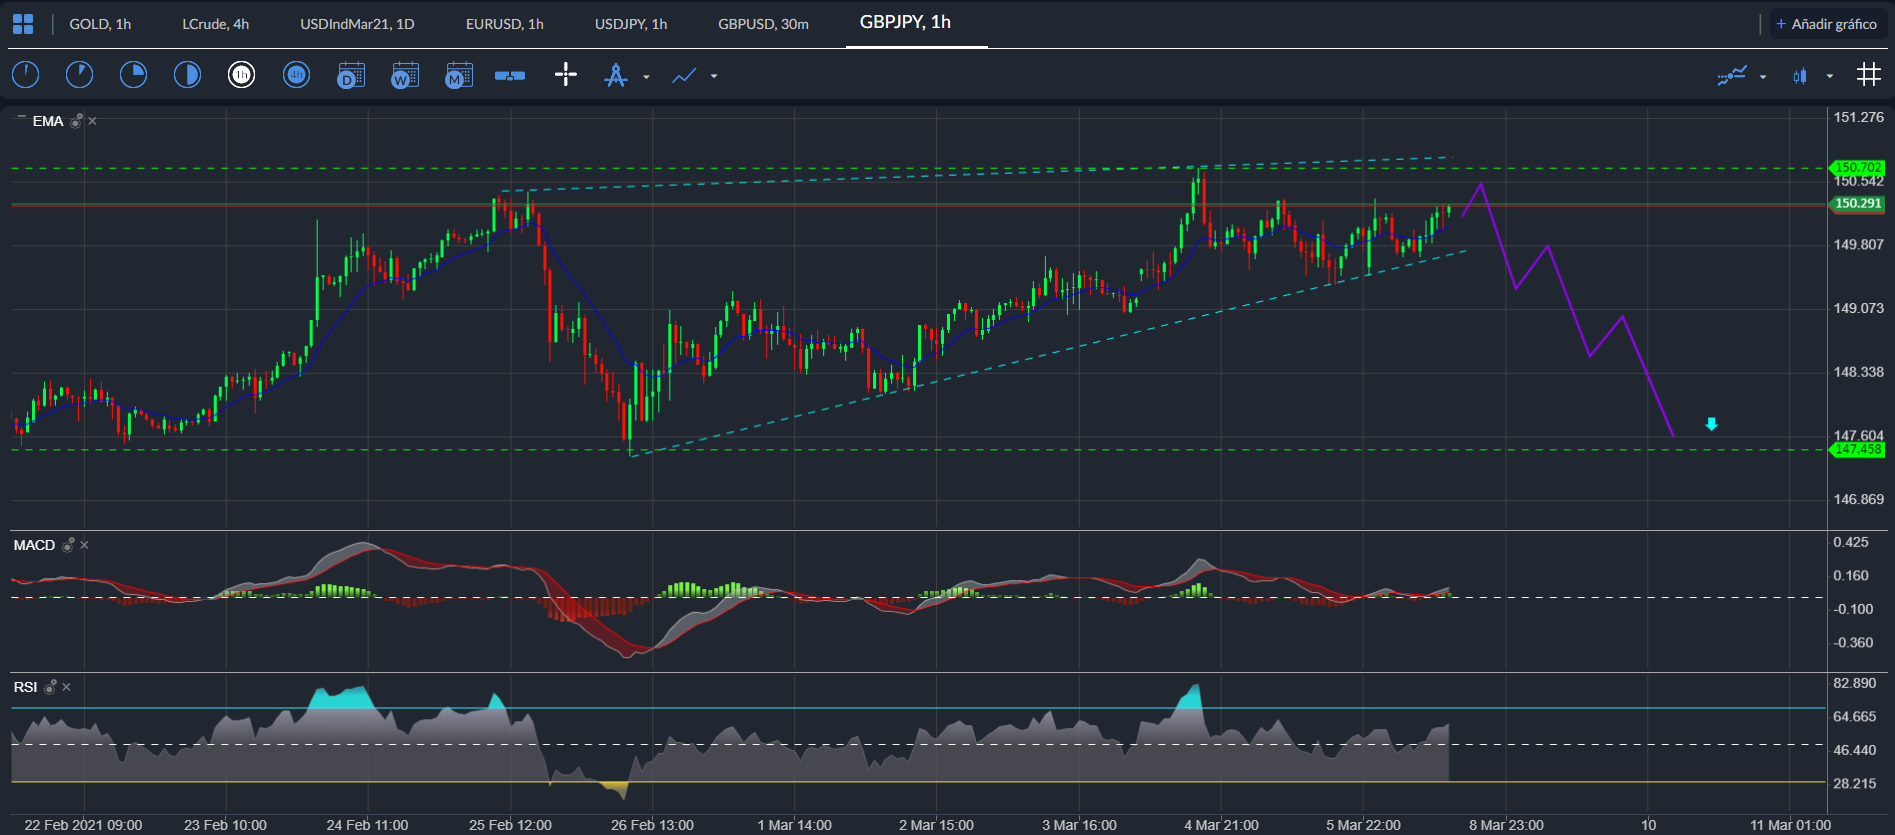Select the 1h timeframe button
The image size is (1895, 835).
point(241,75)
